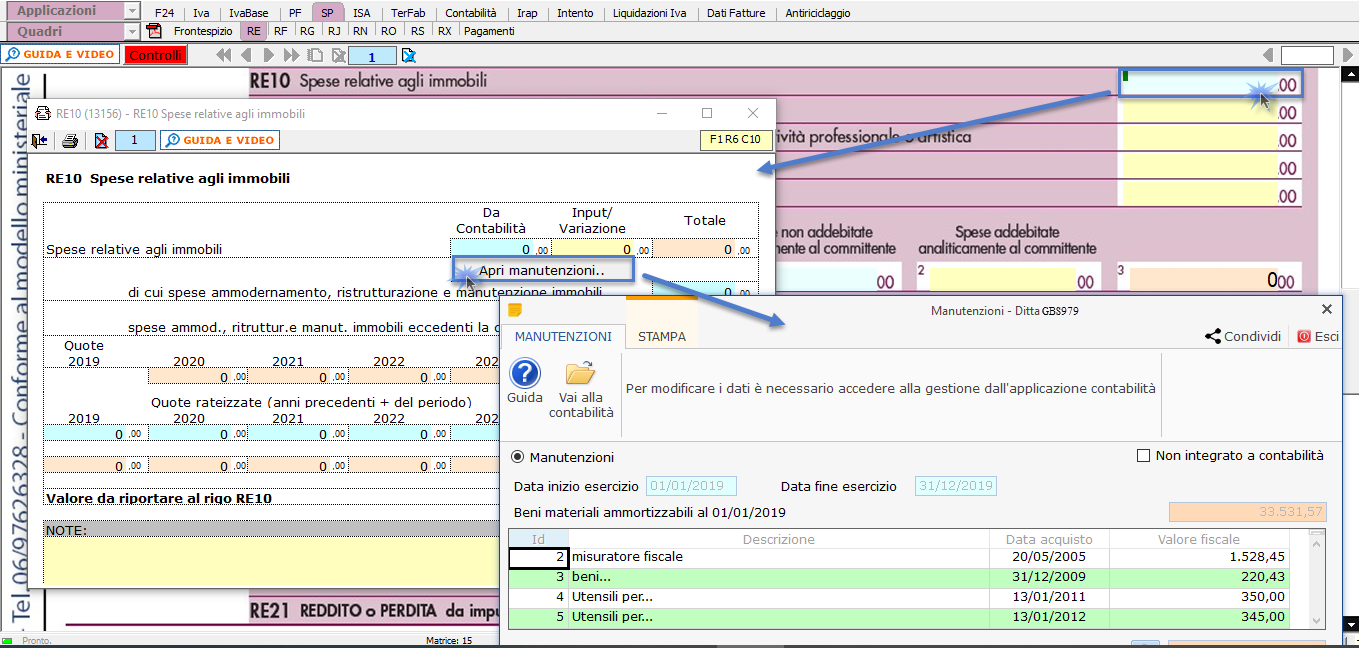Open GUIDA E VIDEO in RE10 window

[219, 141]
